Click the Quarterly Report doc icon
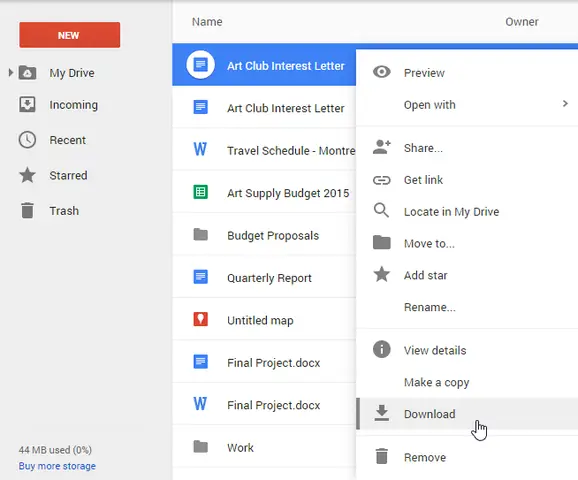The width and height of the screenshot is (578, 480). coord(201,277)
